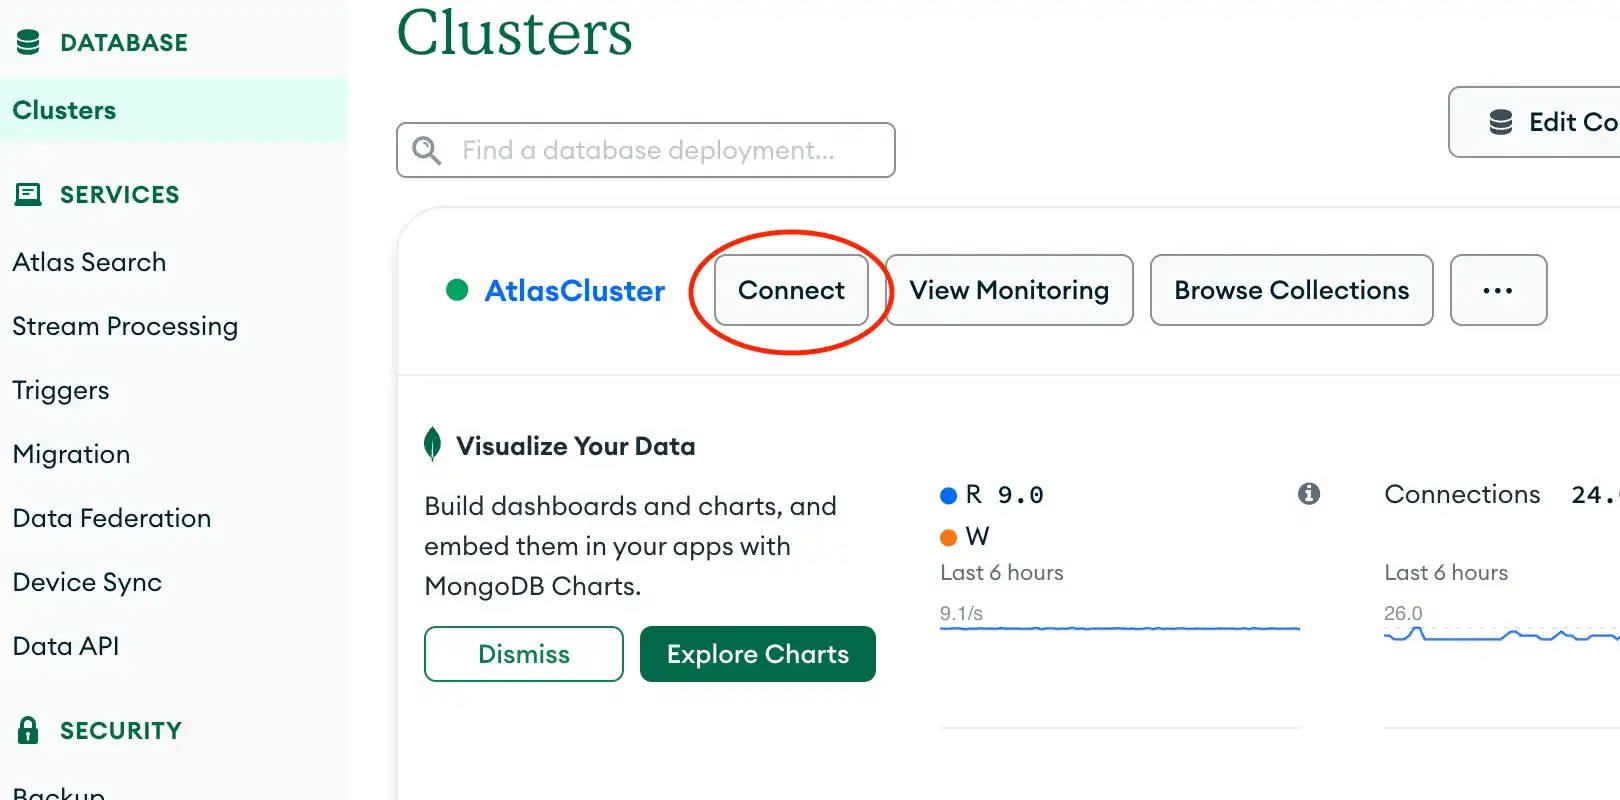Click Explore Charts
This screenshot has height=800, width=1620.
(x=757, y=654)
